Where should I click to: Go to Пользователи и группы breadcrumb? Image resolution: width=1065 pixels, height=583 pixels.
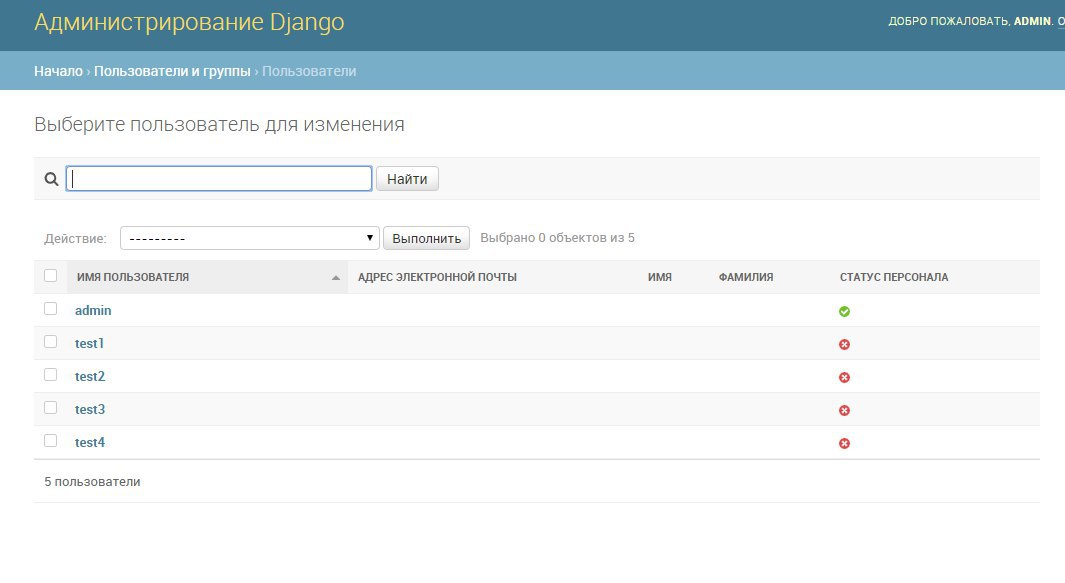(172, 71)
